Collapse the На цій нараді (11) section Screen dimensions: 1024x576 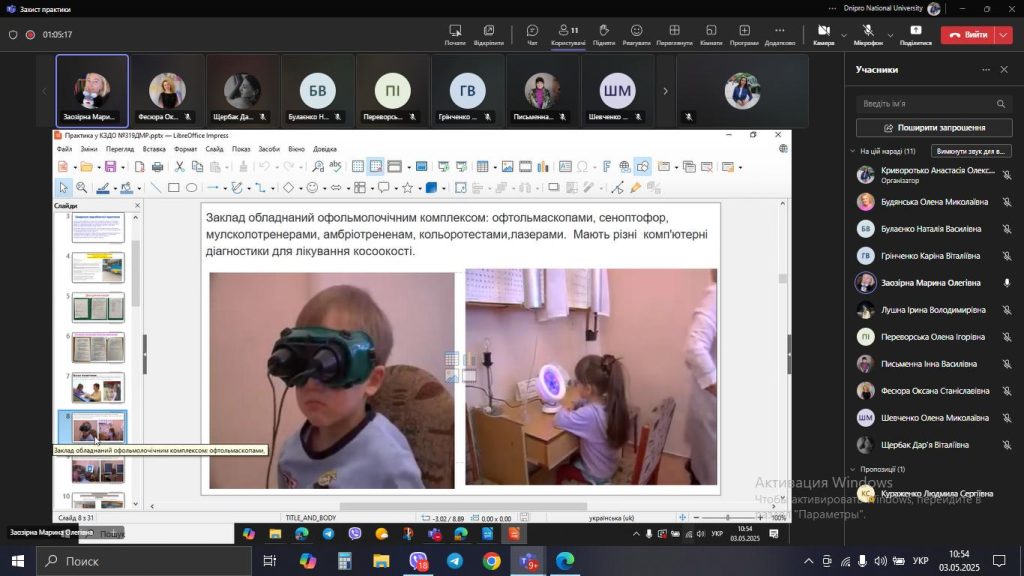pyautogui.click(x=852, y=151)
